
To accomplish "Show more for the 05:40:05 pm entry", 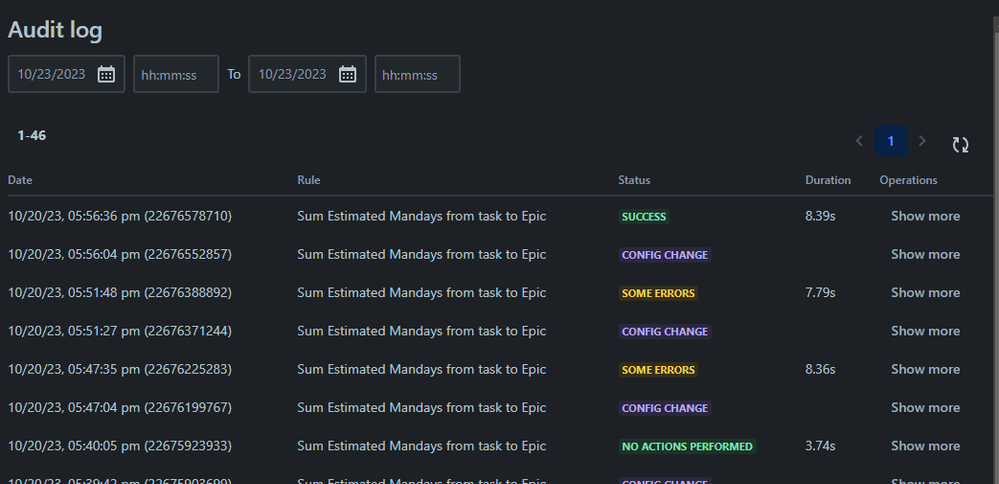I will 925,445.
